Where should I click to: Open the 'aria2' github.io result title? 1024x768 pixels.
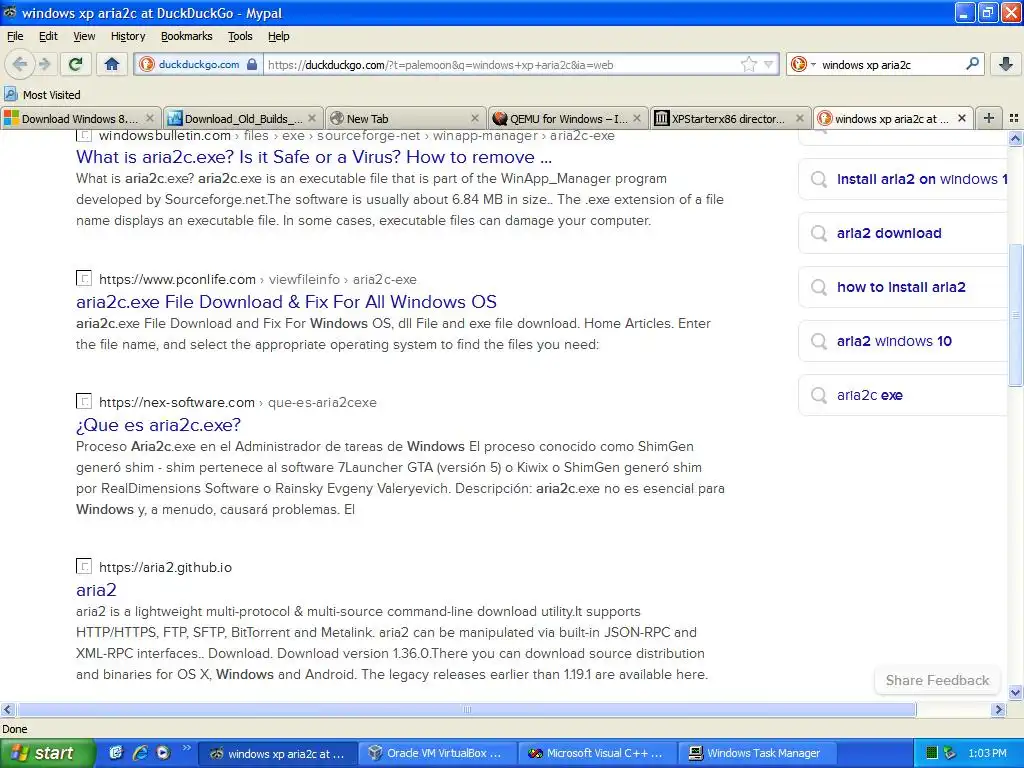(96, 590)
